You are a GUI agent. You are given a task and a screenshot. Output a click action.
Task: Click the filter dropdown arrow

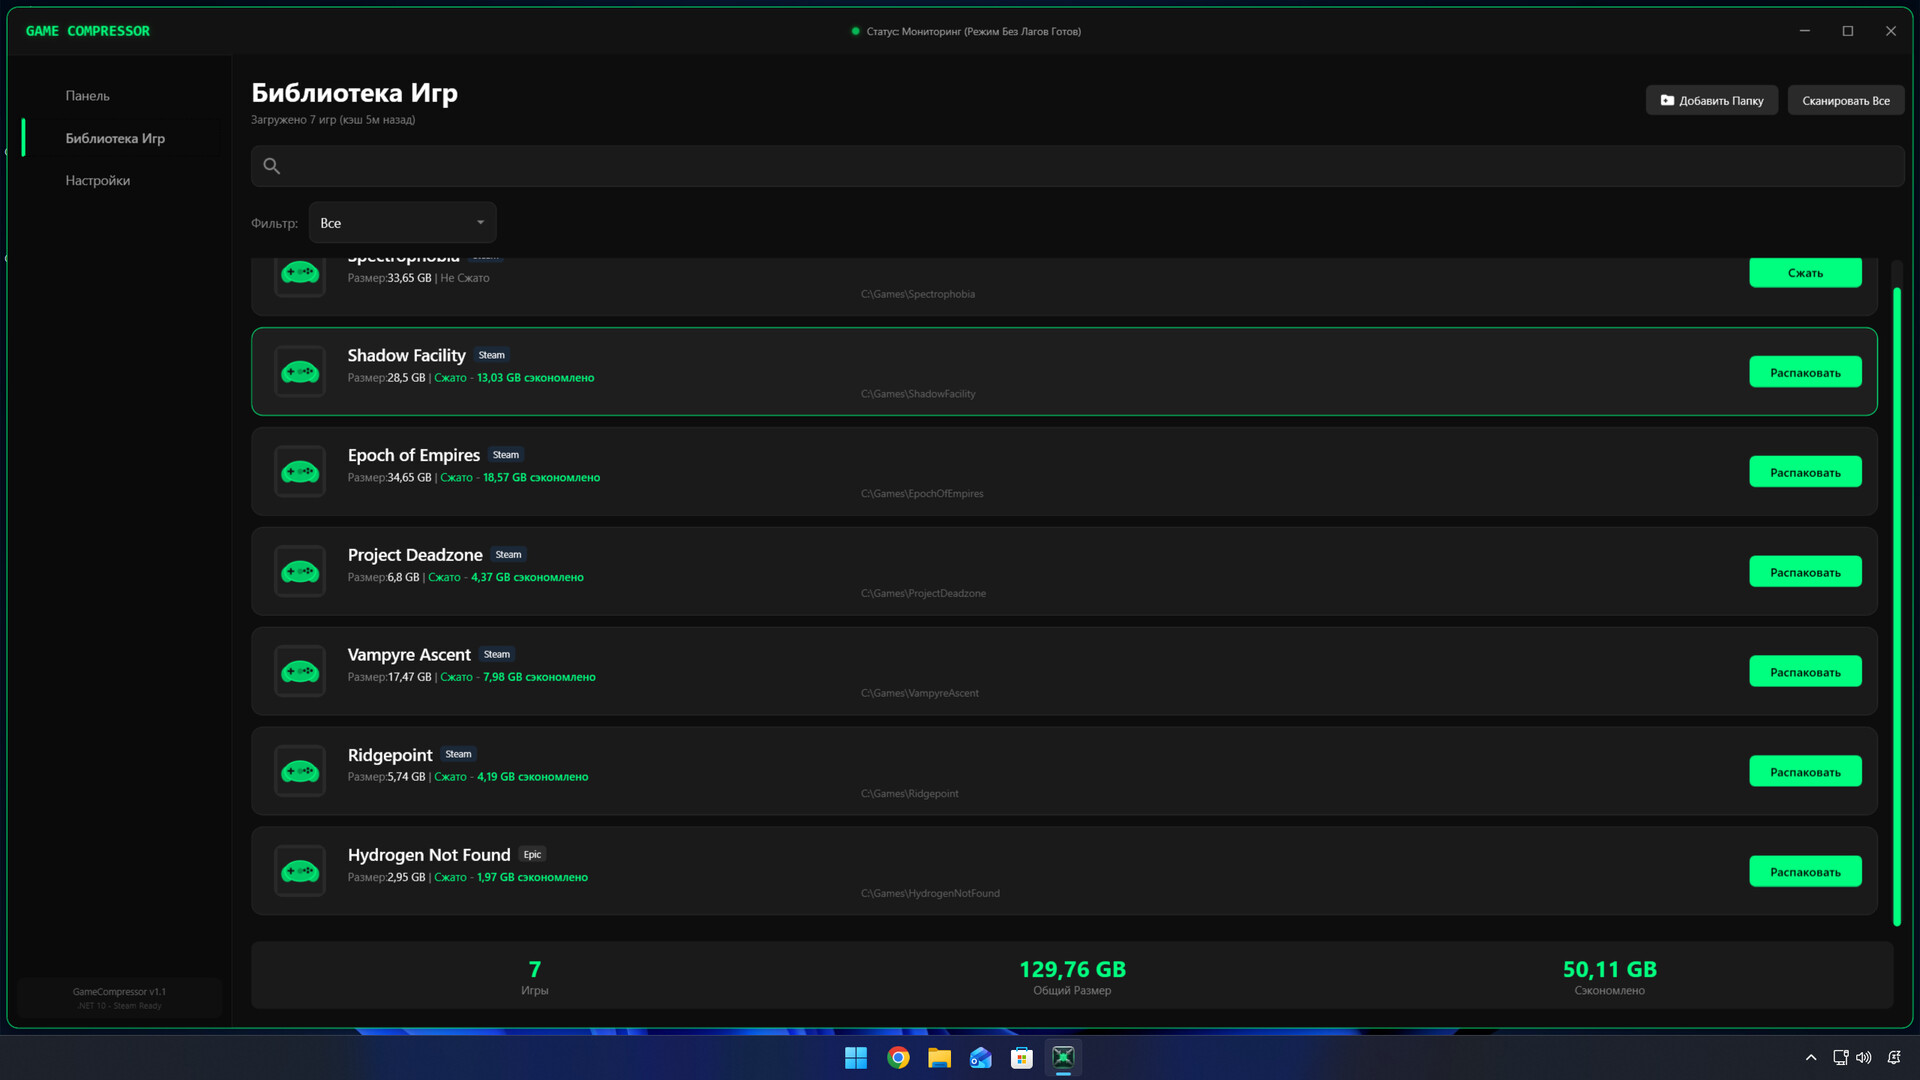click(x=480, y=223)
